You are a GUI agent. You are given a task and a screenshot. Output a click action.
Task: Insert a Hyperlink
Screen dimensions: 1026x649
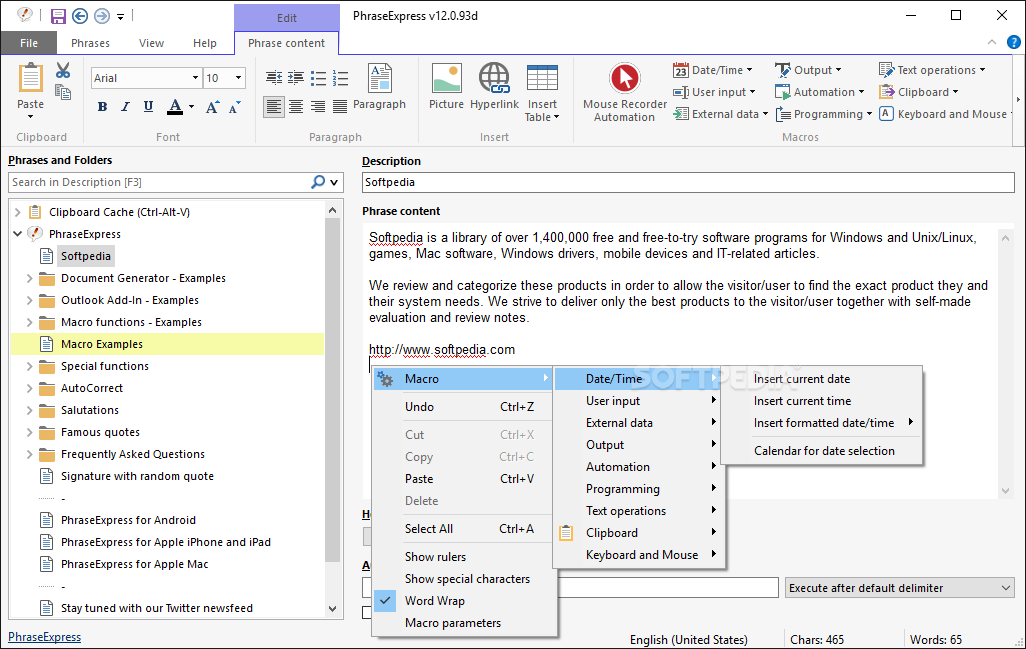tap(494, 87)
